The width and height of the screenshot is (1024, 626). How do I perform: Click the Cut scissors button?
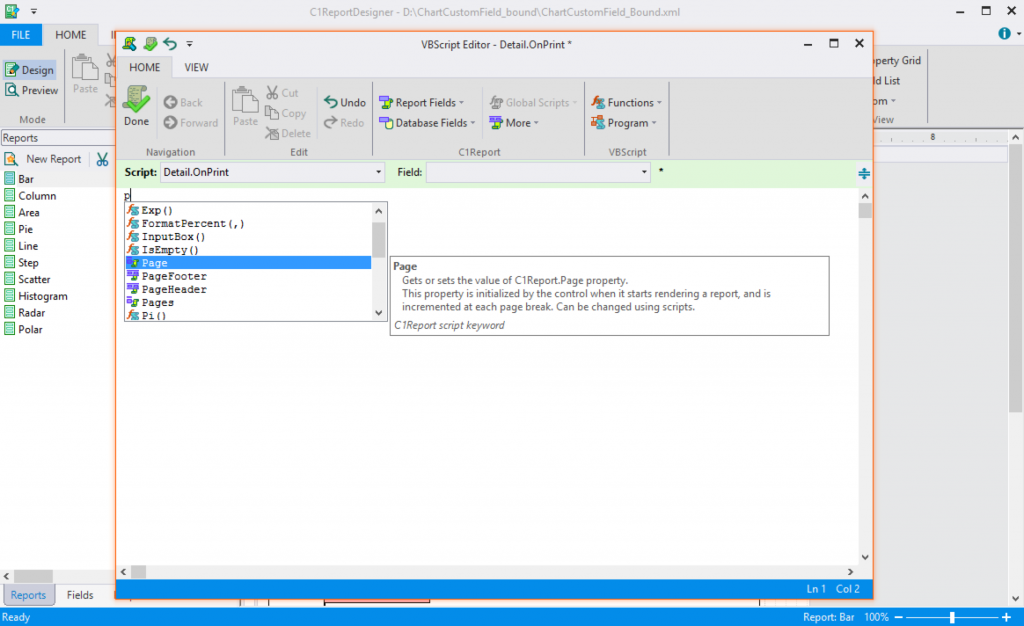coord(282,93)
